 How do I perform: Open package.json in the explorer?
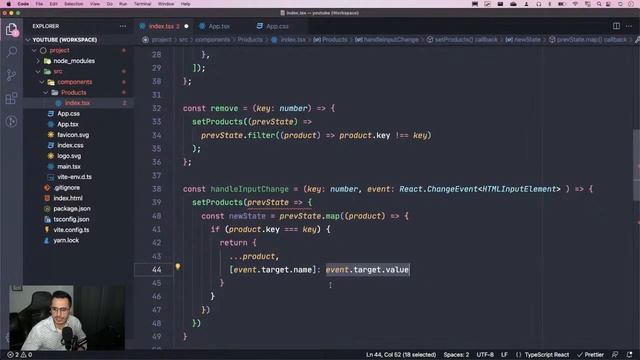(78, 209)
